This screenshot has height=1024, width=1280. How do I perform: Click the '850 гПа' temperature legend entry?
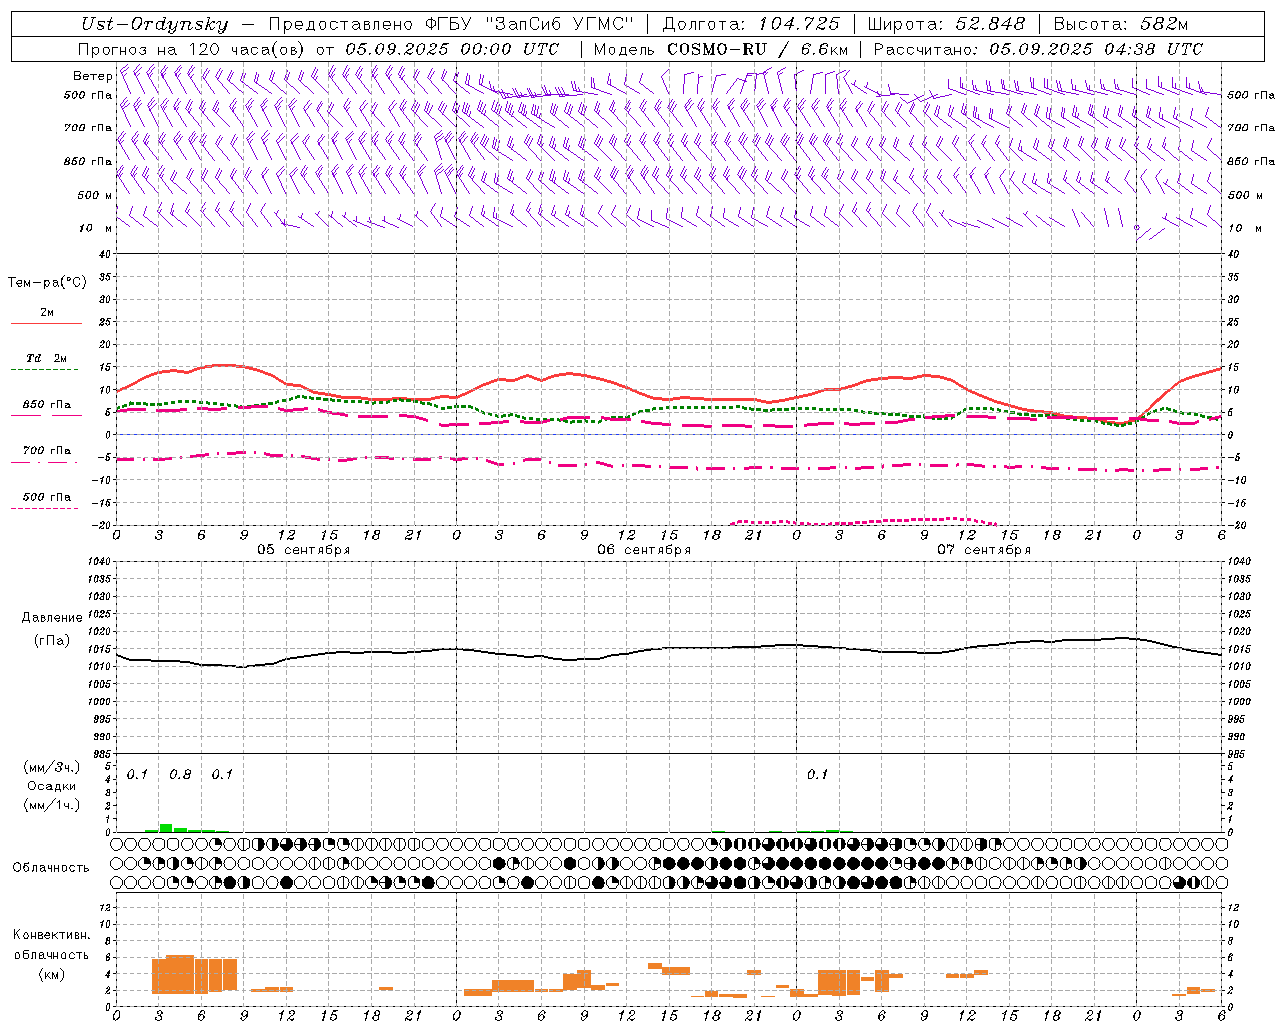point(46,405)
